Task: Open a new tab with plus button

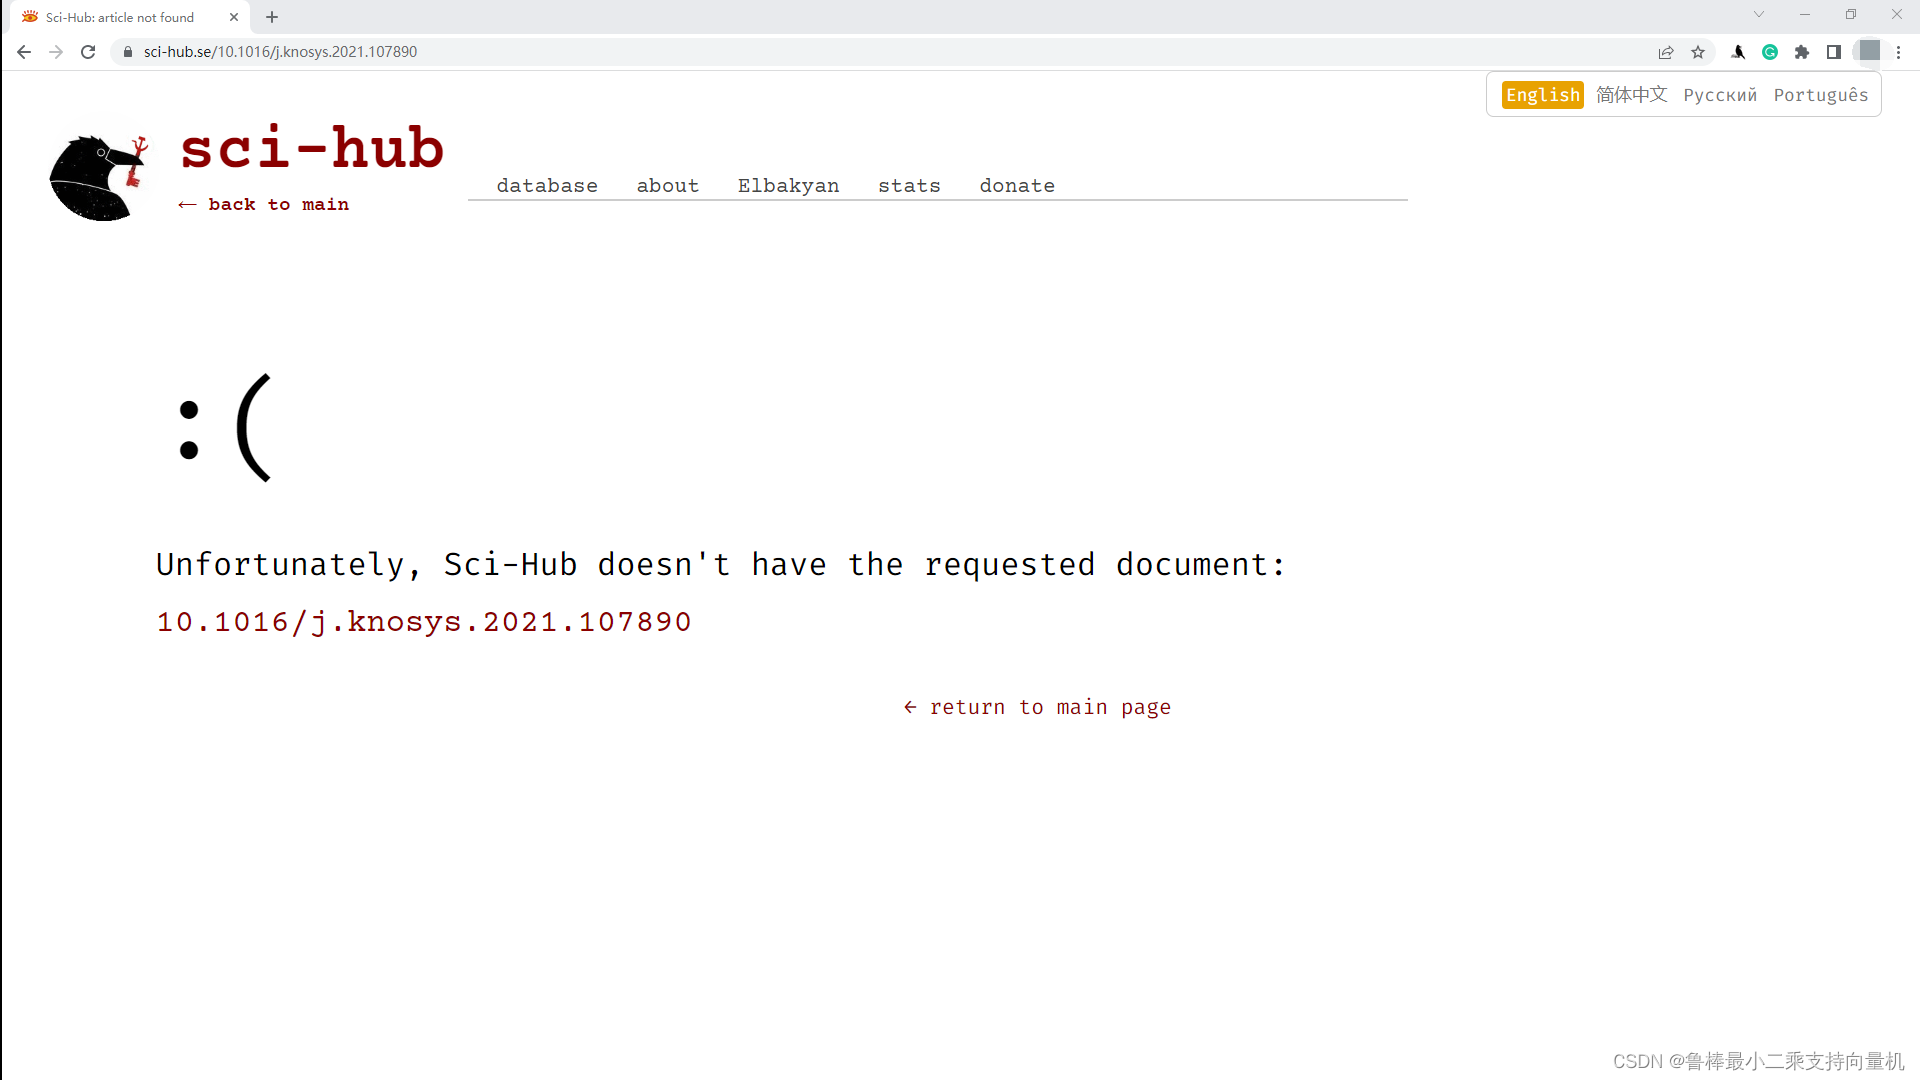Action: pyautogui.click(x=272, y=17)
